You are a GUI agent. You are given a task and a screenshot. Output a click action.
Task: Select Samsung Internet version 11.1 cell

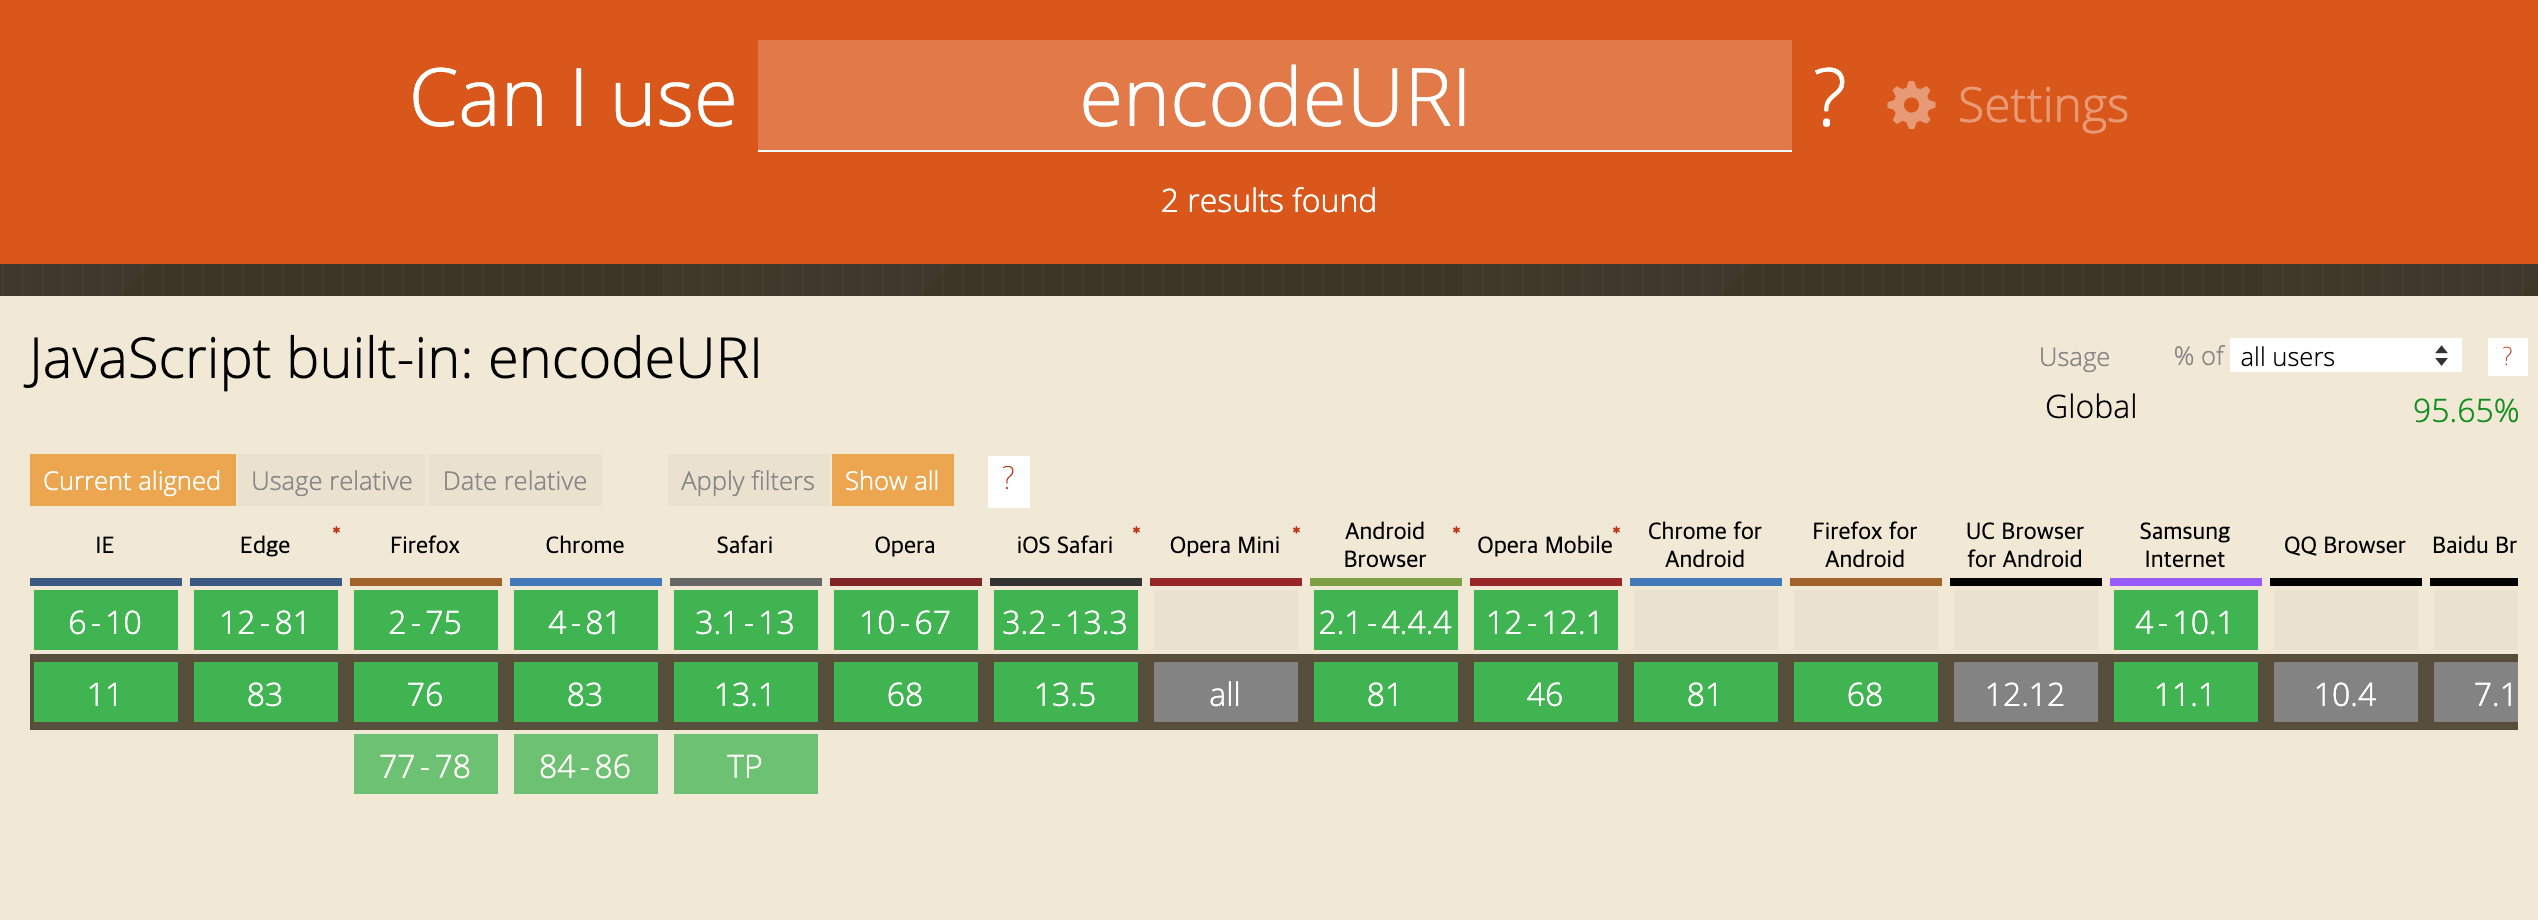click(x=2186, y=692)
